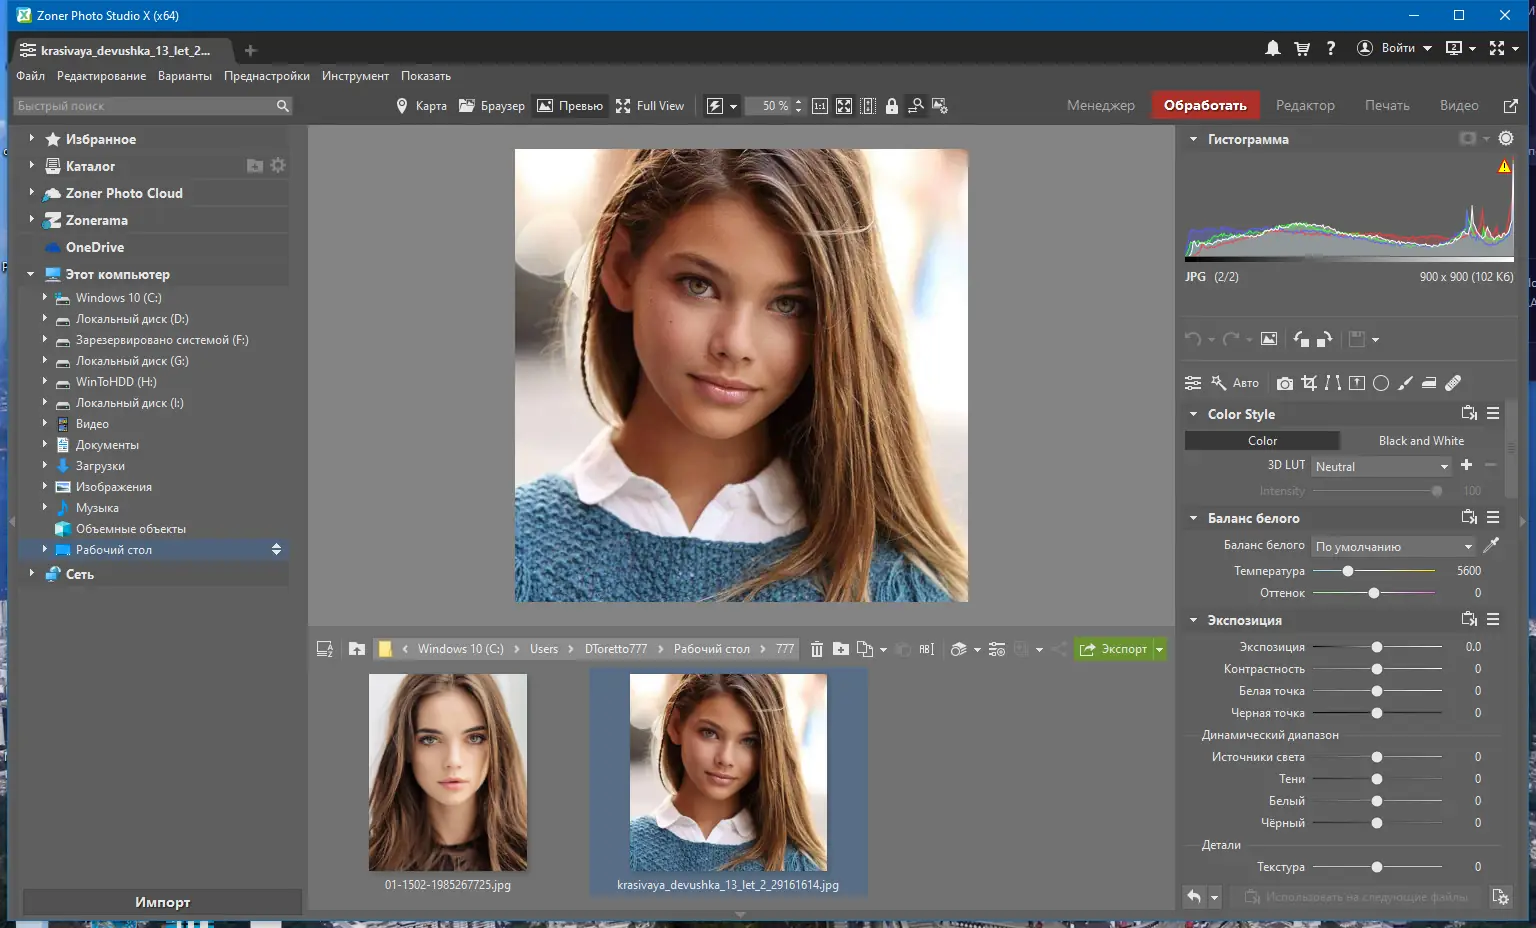The width and height of the screenshot is (1536, 928).
Task: Select the Crop tool icon
Action: 1309,383
